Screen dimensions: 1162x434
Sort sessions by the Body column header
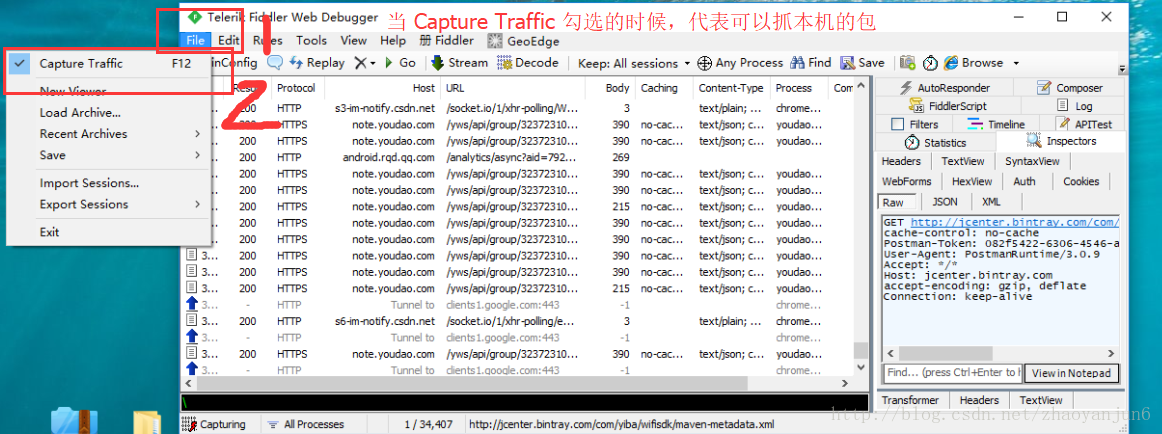610,88
